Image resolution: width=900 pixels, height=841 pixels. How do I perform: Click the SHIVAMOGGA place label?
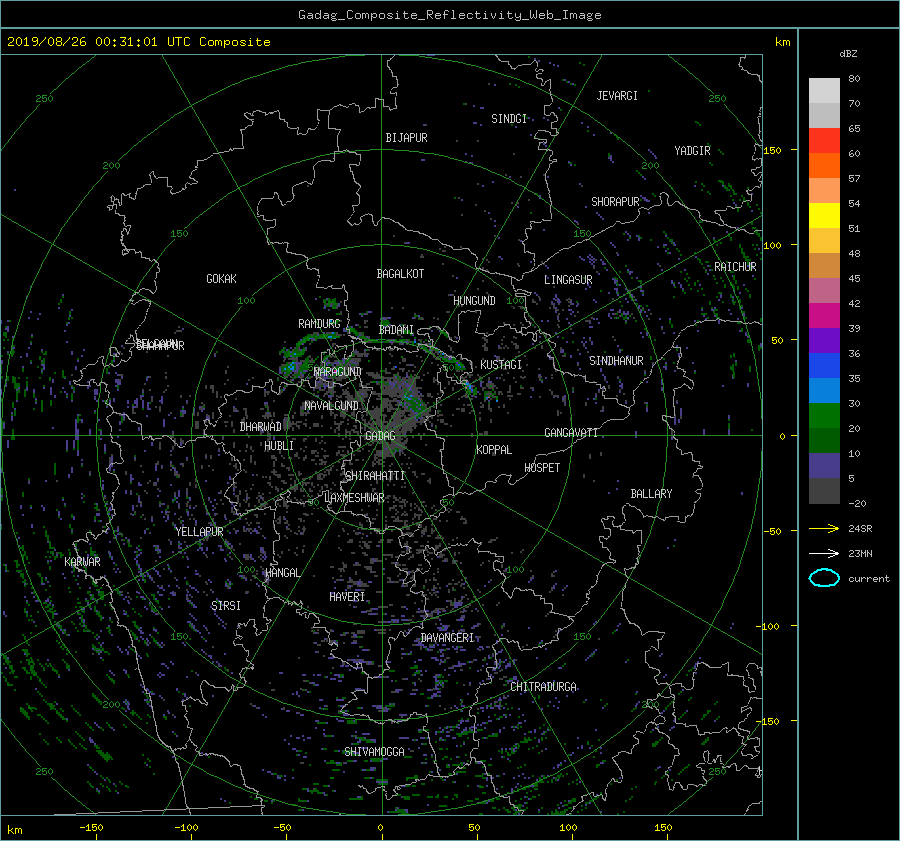374,752
